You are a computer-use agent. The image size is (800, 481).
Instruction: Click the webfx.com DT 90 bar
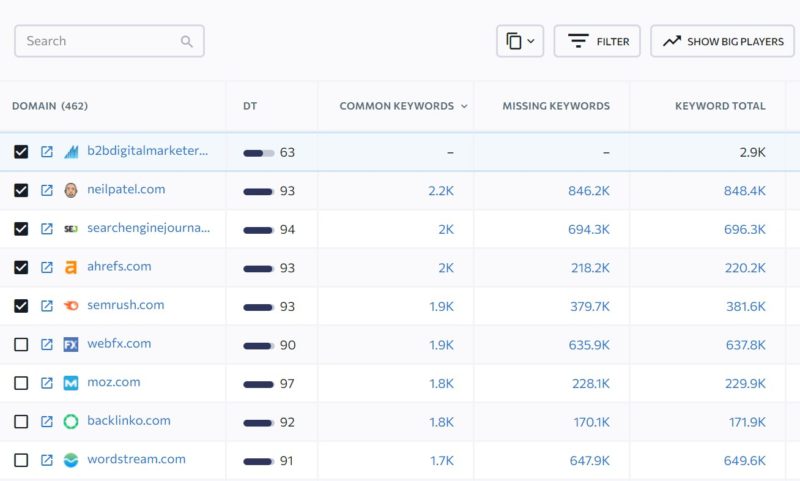click(258, 346)
